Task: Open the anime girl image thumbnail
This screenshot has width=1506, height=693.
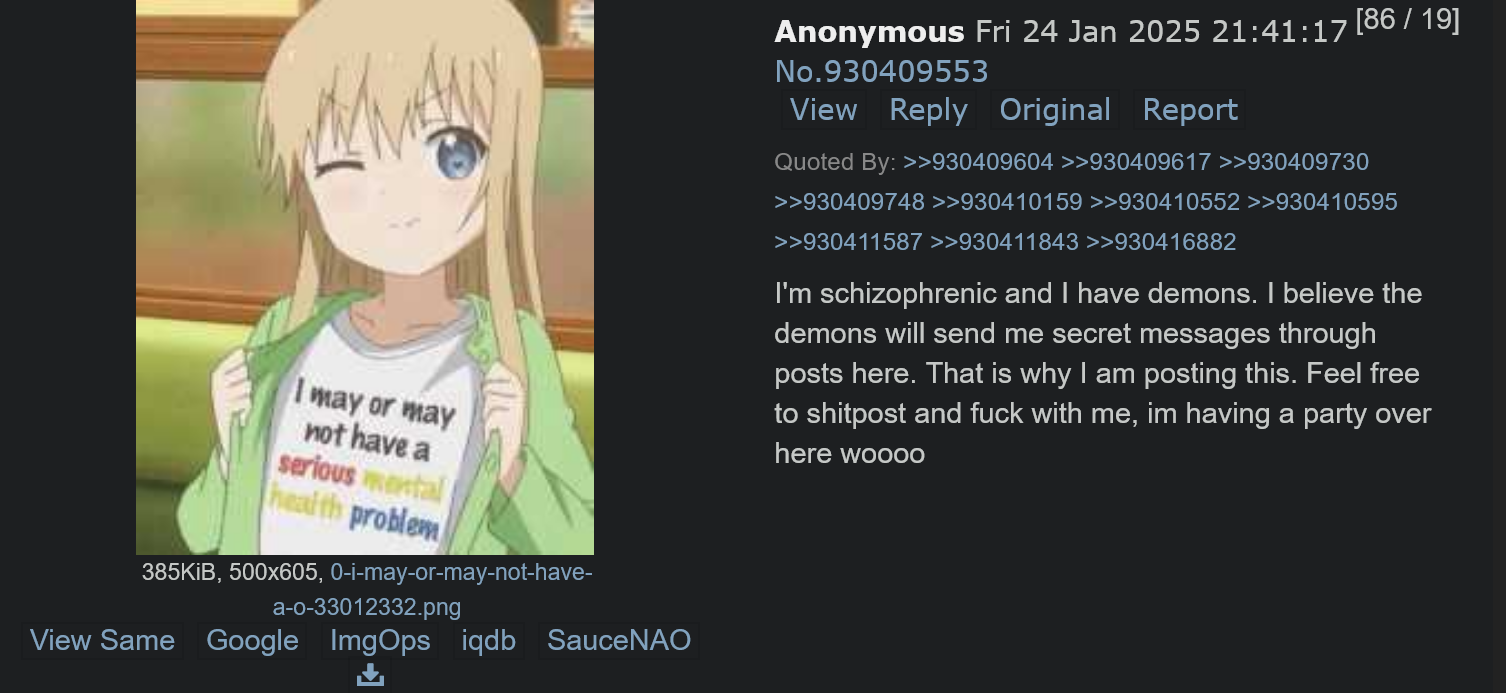Action: 365,277
